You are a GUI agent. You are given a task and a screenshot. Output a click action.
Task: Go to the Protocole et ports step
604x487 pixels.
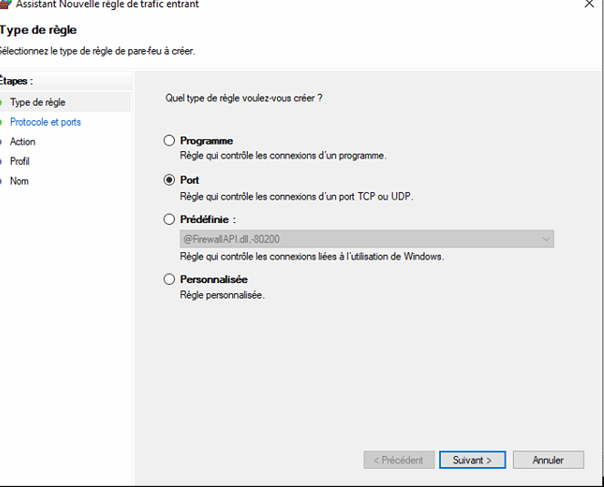tap(45, 122)
